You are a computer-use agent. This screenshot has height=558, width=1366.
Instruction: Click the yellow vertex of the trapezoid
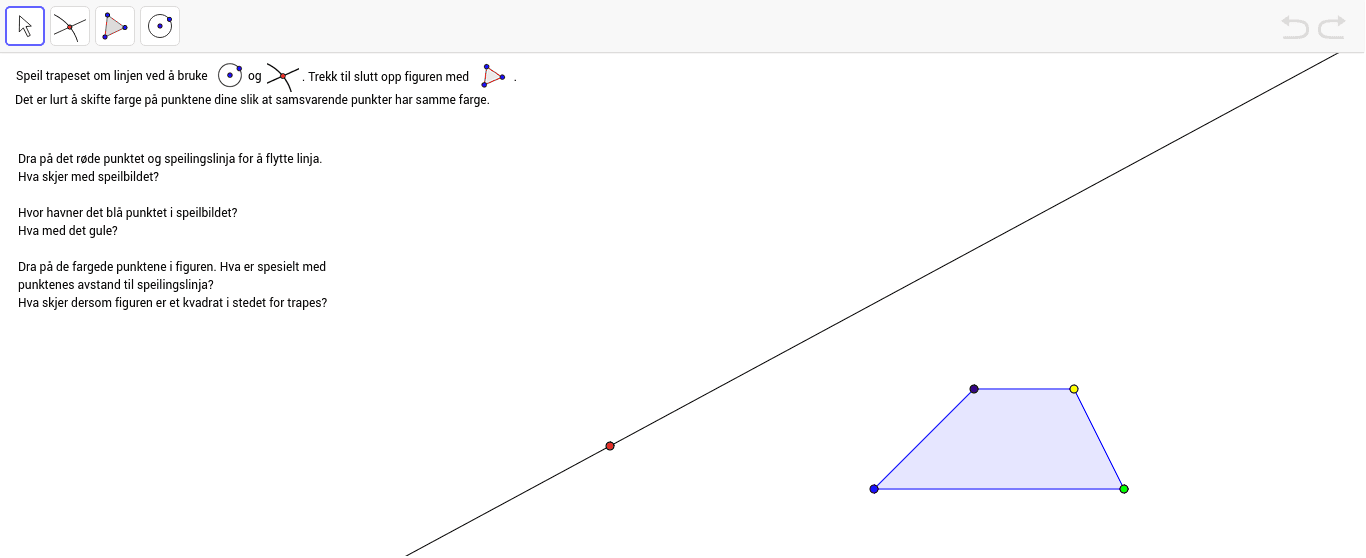[x=1074, y=389]
